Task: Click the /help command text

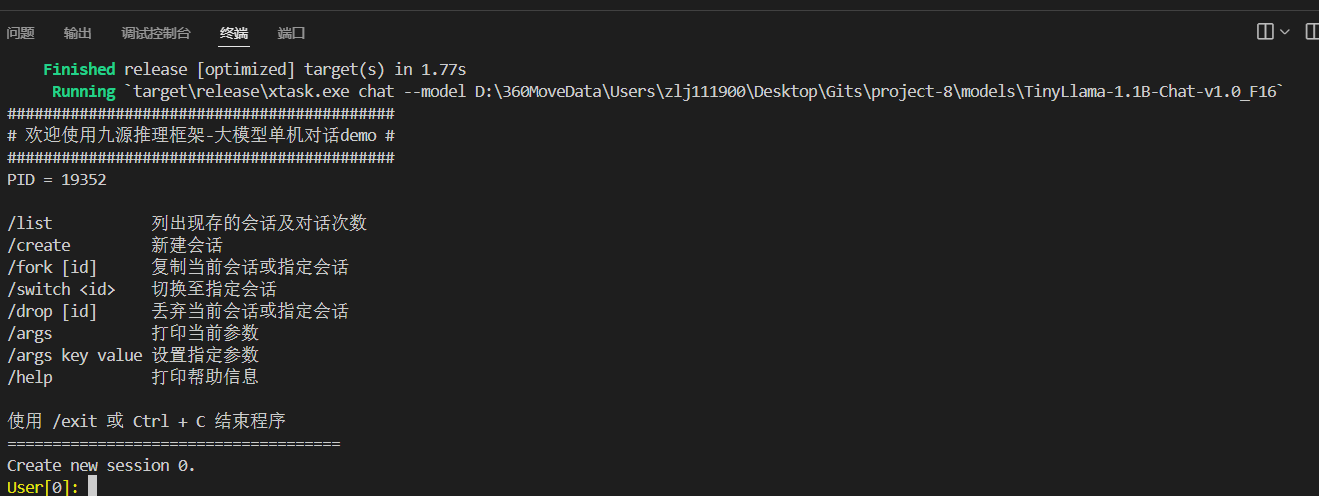Action: [30, 377]
